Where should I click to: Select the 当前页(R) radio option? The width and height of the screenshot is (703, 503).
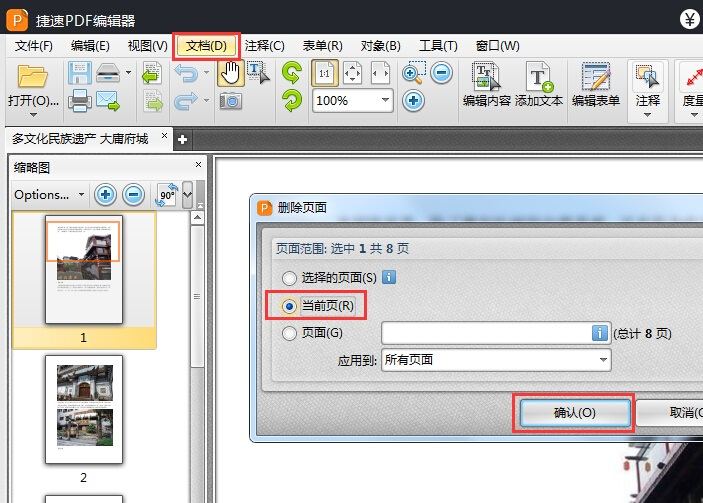pos(289,306)
